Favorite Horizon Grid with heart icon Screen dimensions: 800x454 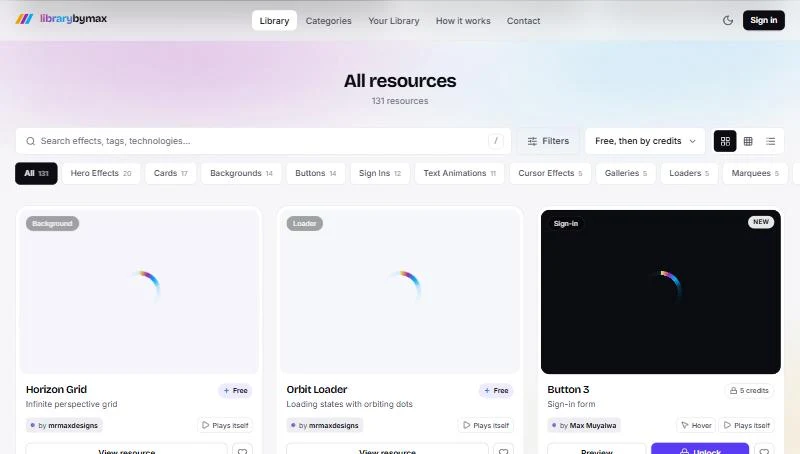tap(242, 450)
